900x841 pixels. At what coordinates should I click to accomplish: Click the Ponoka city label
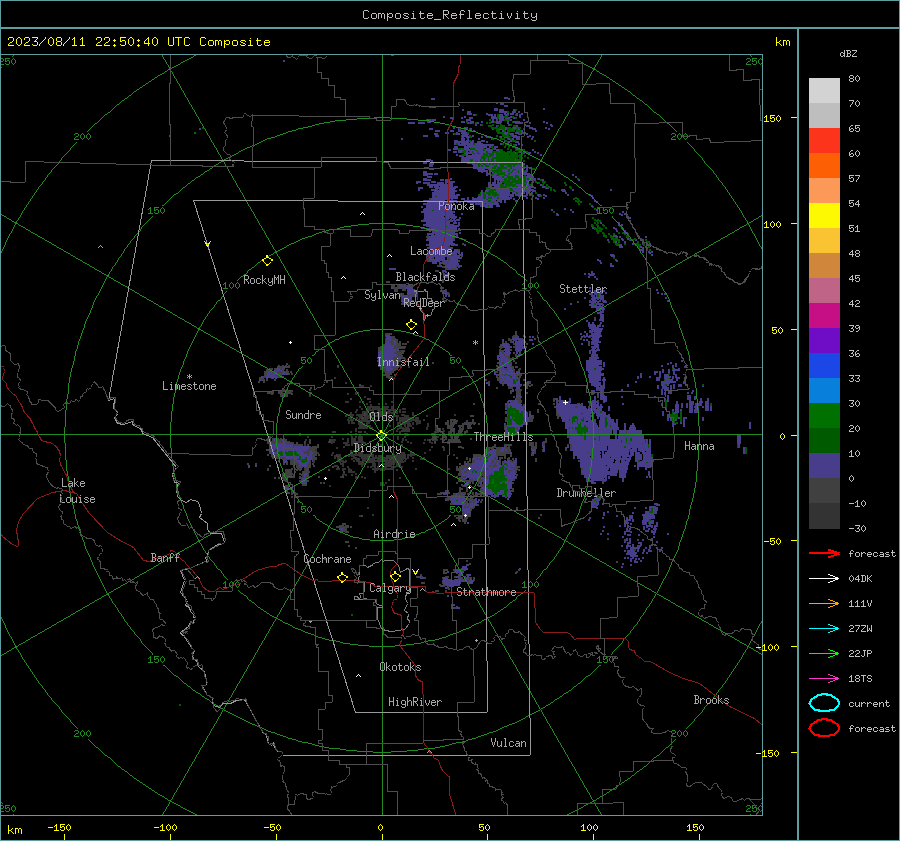pyautogui.click(x=456, y=206)
